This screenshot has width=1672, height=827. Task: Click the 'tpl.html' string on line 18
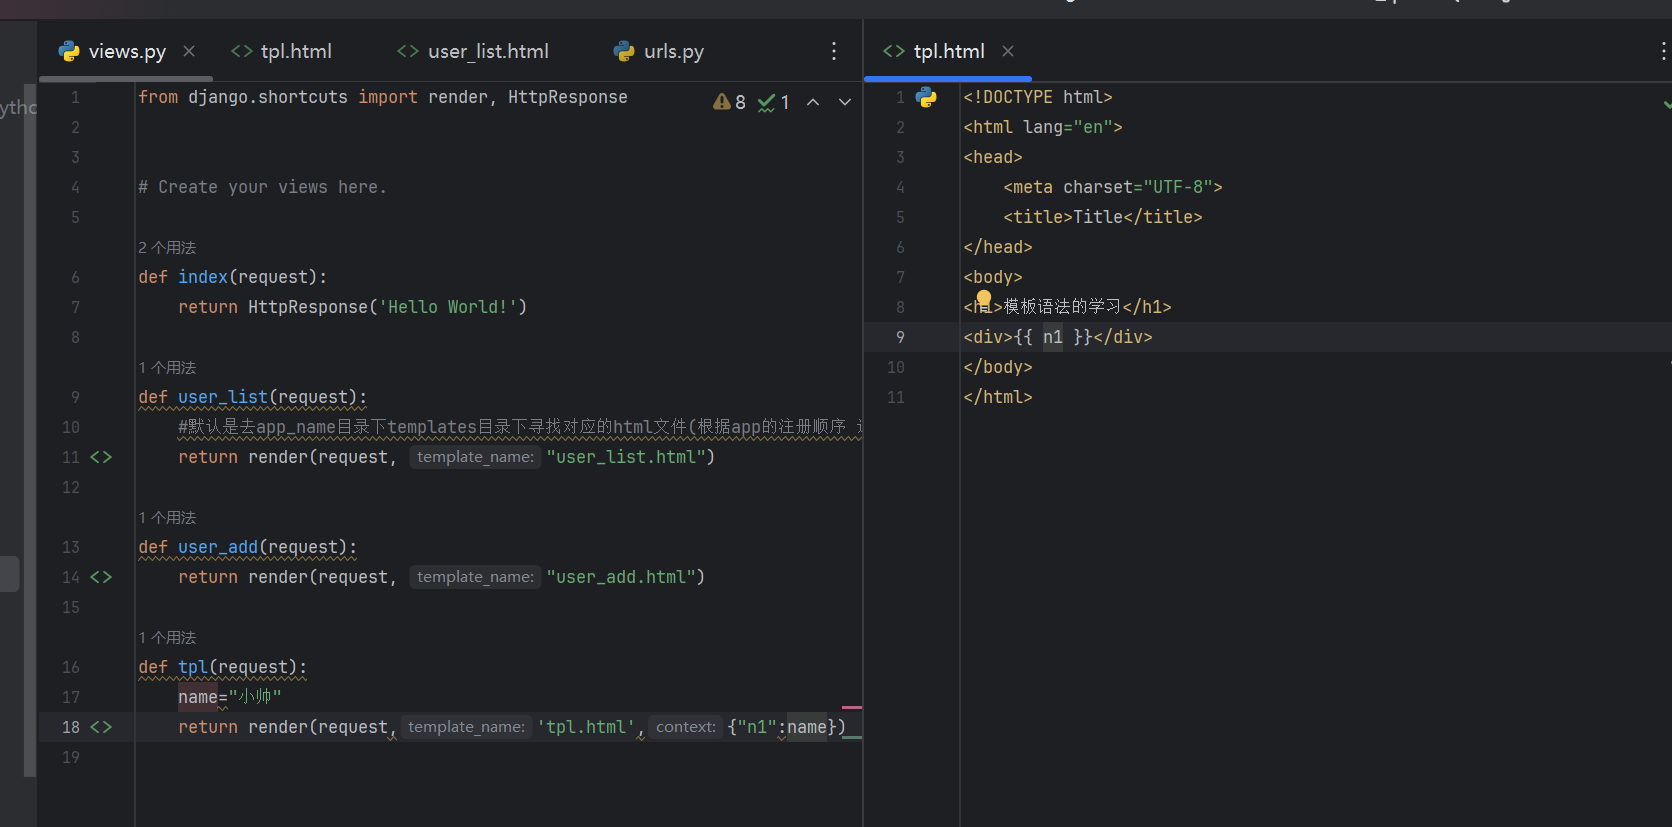click(586, 727)
